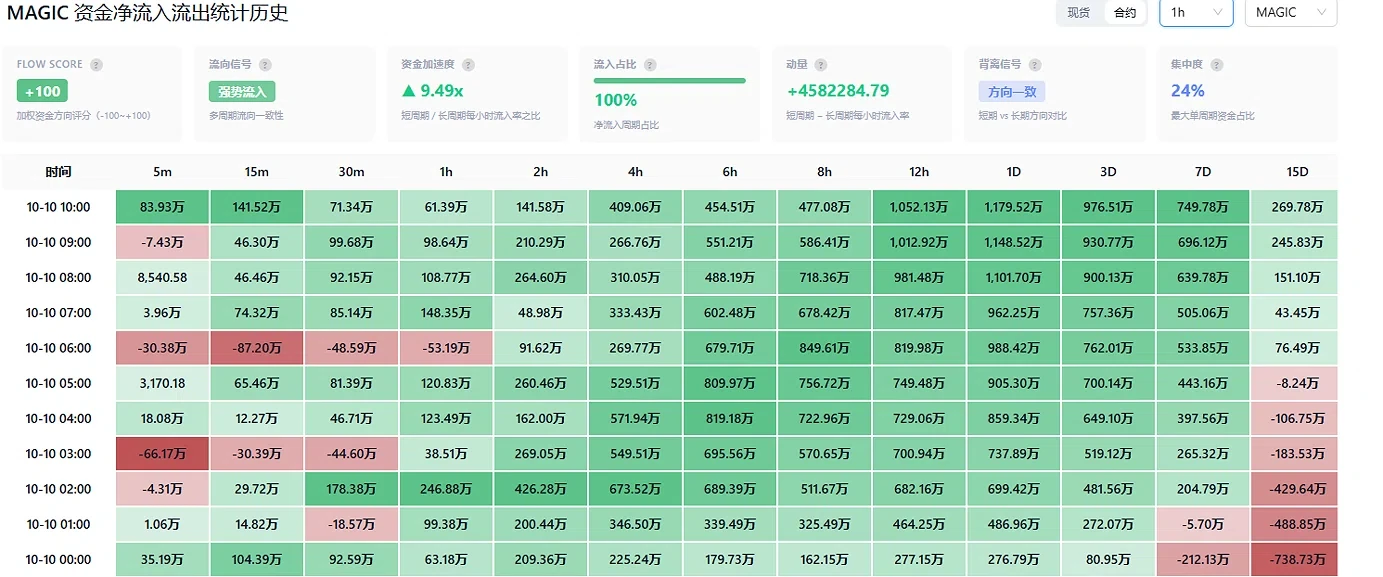Open the question mark icon beside 背离信号
Viewport: 1383px width, 577px height.
pyautogui.click(x=1036, y=65)
